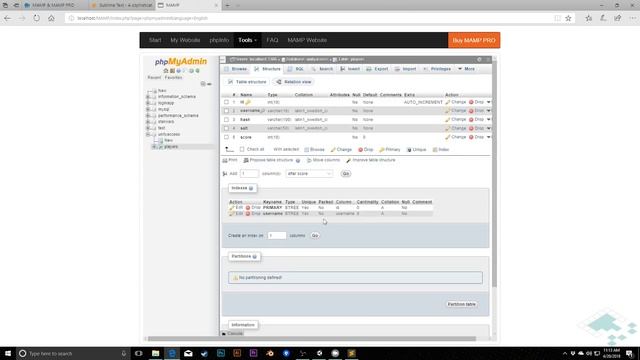Expand the information_schema database node
Viewport: 640px width, 360px height.
(148, 97)
